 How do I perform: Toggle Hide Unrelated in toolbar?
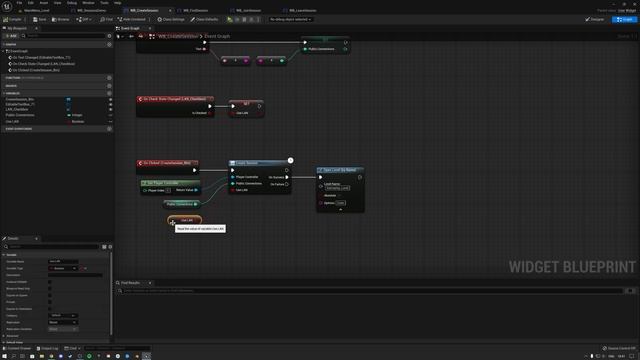click(131, 19)
